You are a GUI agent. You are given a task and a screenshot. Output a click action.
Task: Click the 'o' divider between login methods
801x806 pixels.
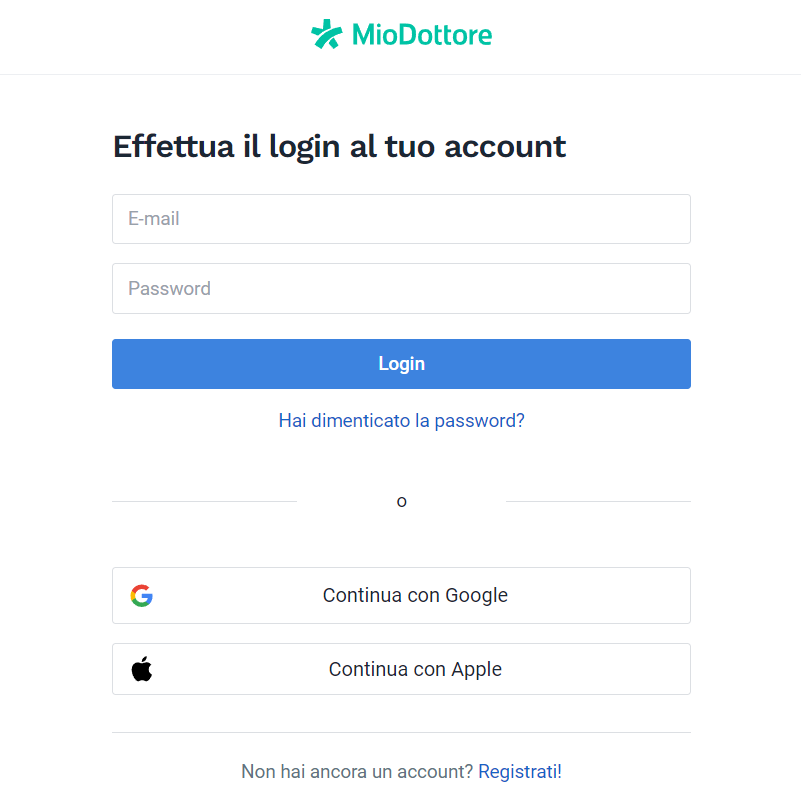401,501
